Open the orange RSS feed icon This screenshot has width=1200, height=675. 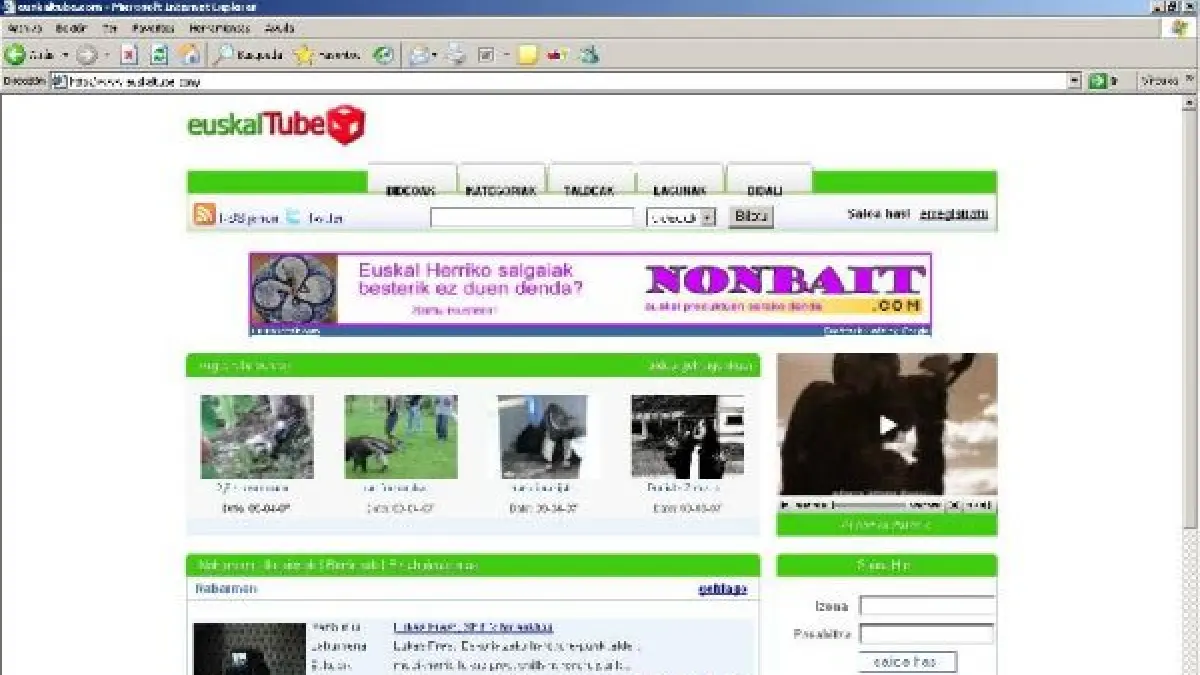204,215
